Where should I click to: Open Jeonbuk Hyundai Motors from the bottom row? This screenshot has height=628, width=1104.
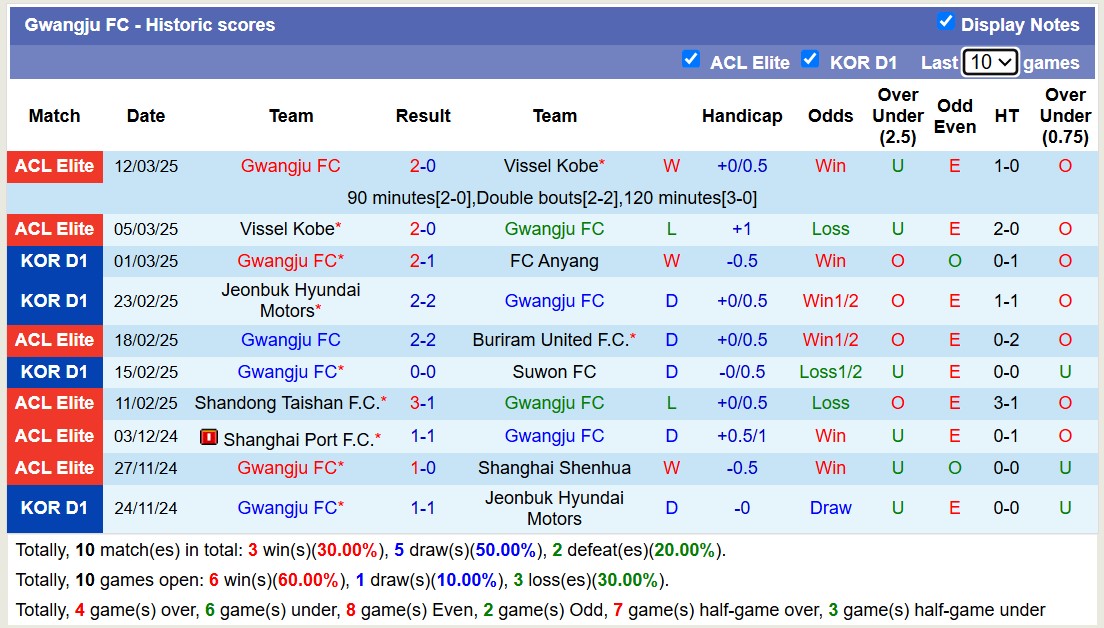(x=555, y=507)
